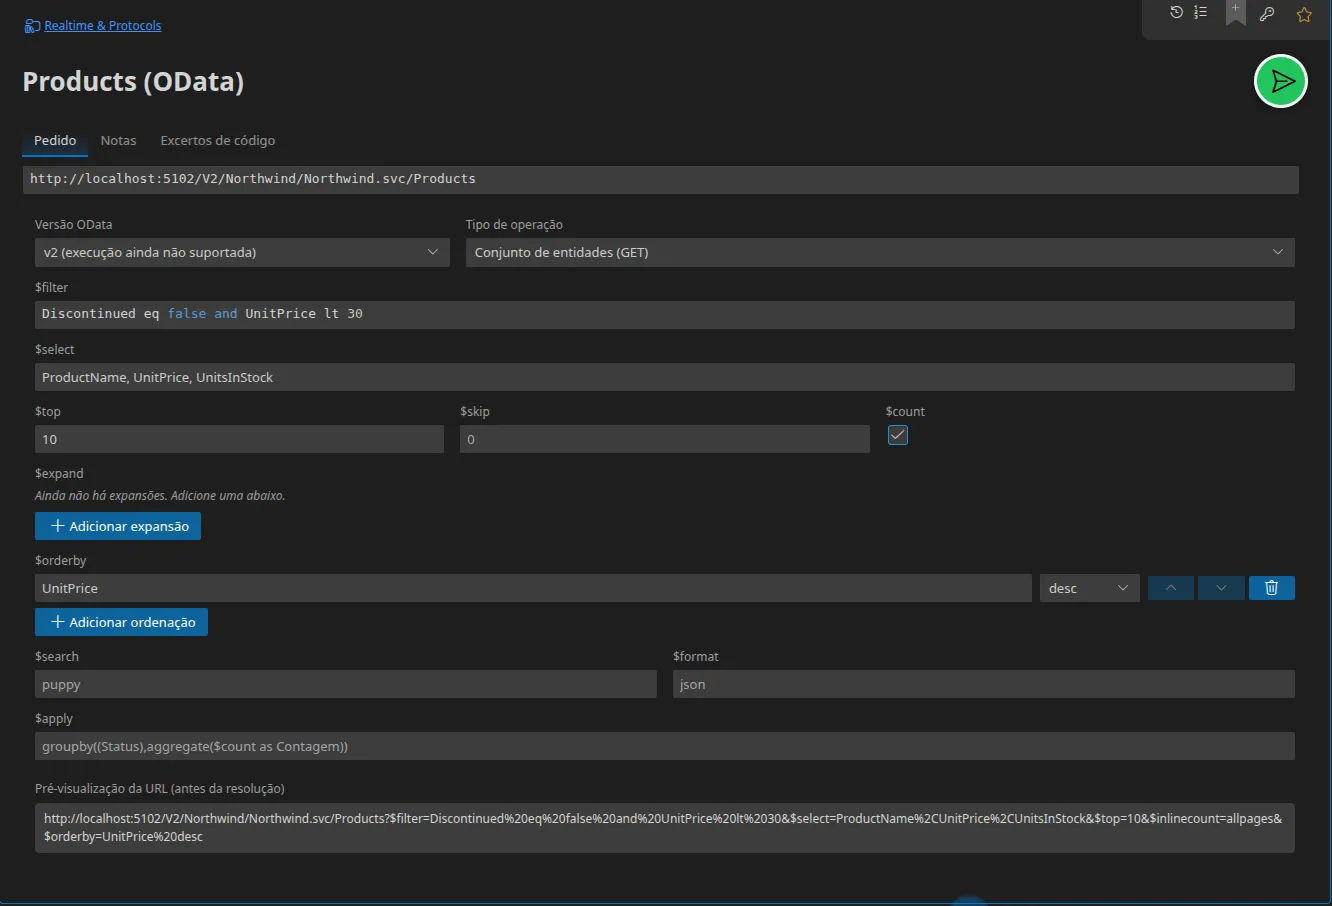The image size is (1332, 906).
Task: Change the desc sort direction dropdown
Action: point(1090,588)
